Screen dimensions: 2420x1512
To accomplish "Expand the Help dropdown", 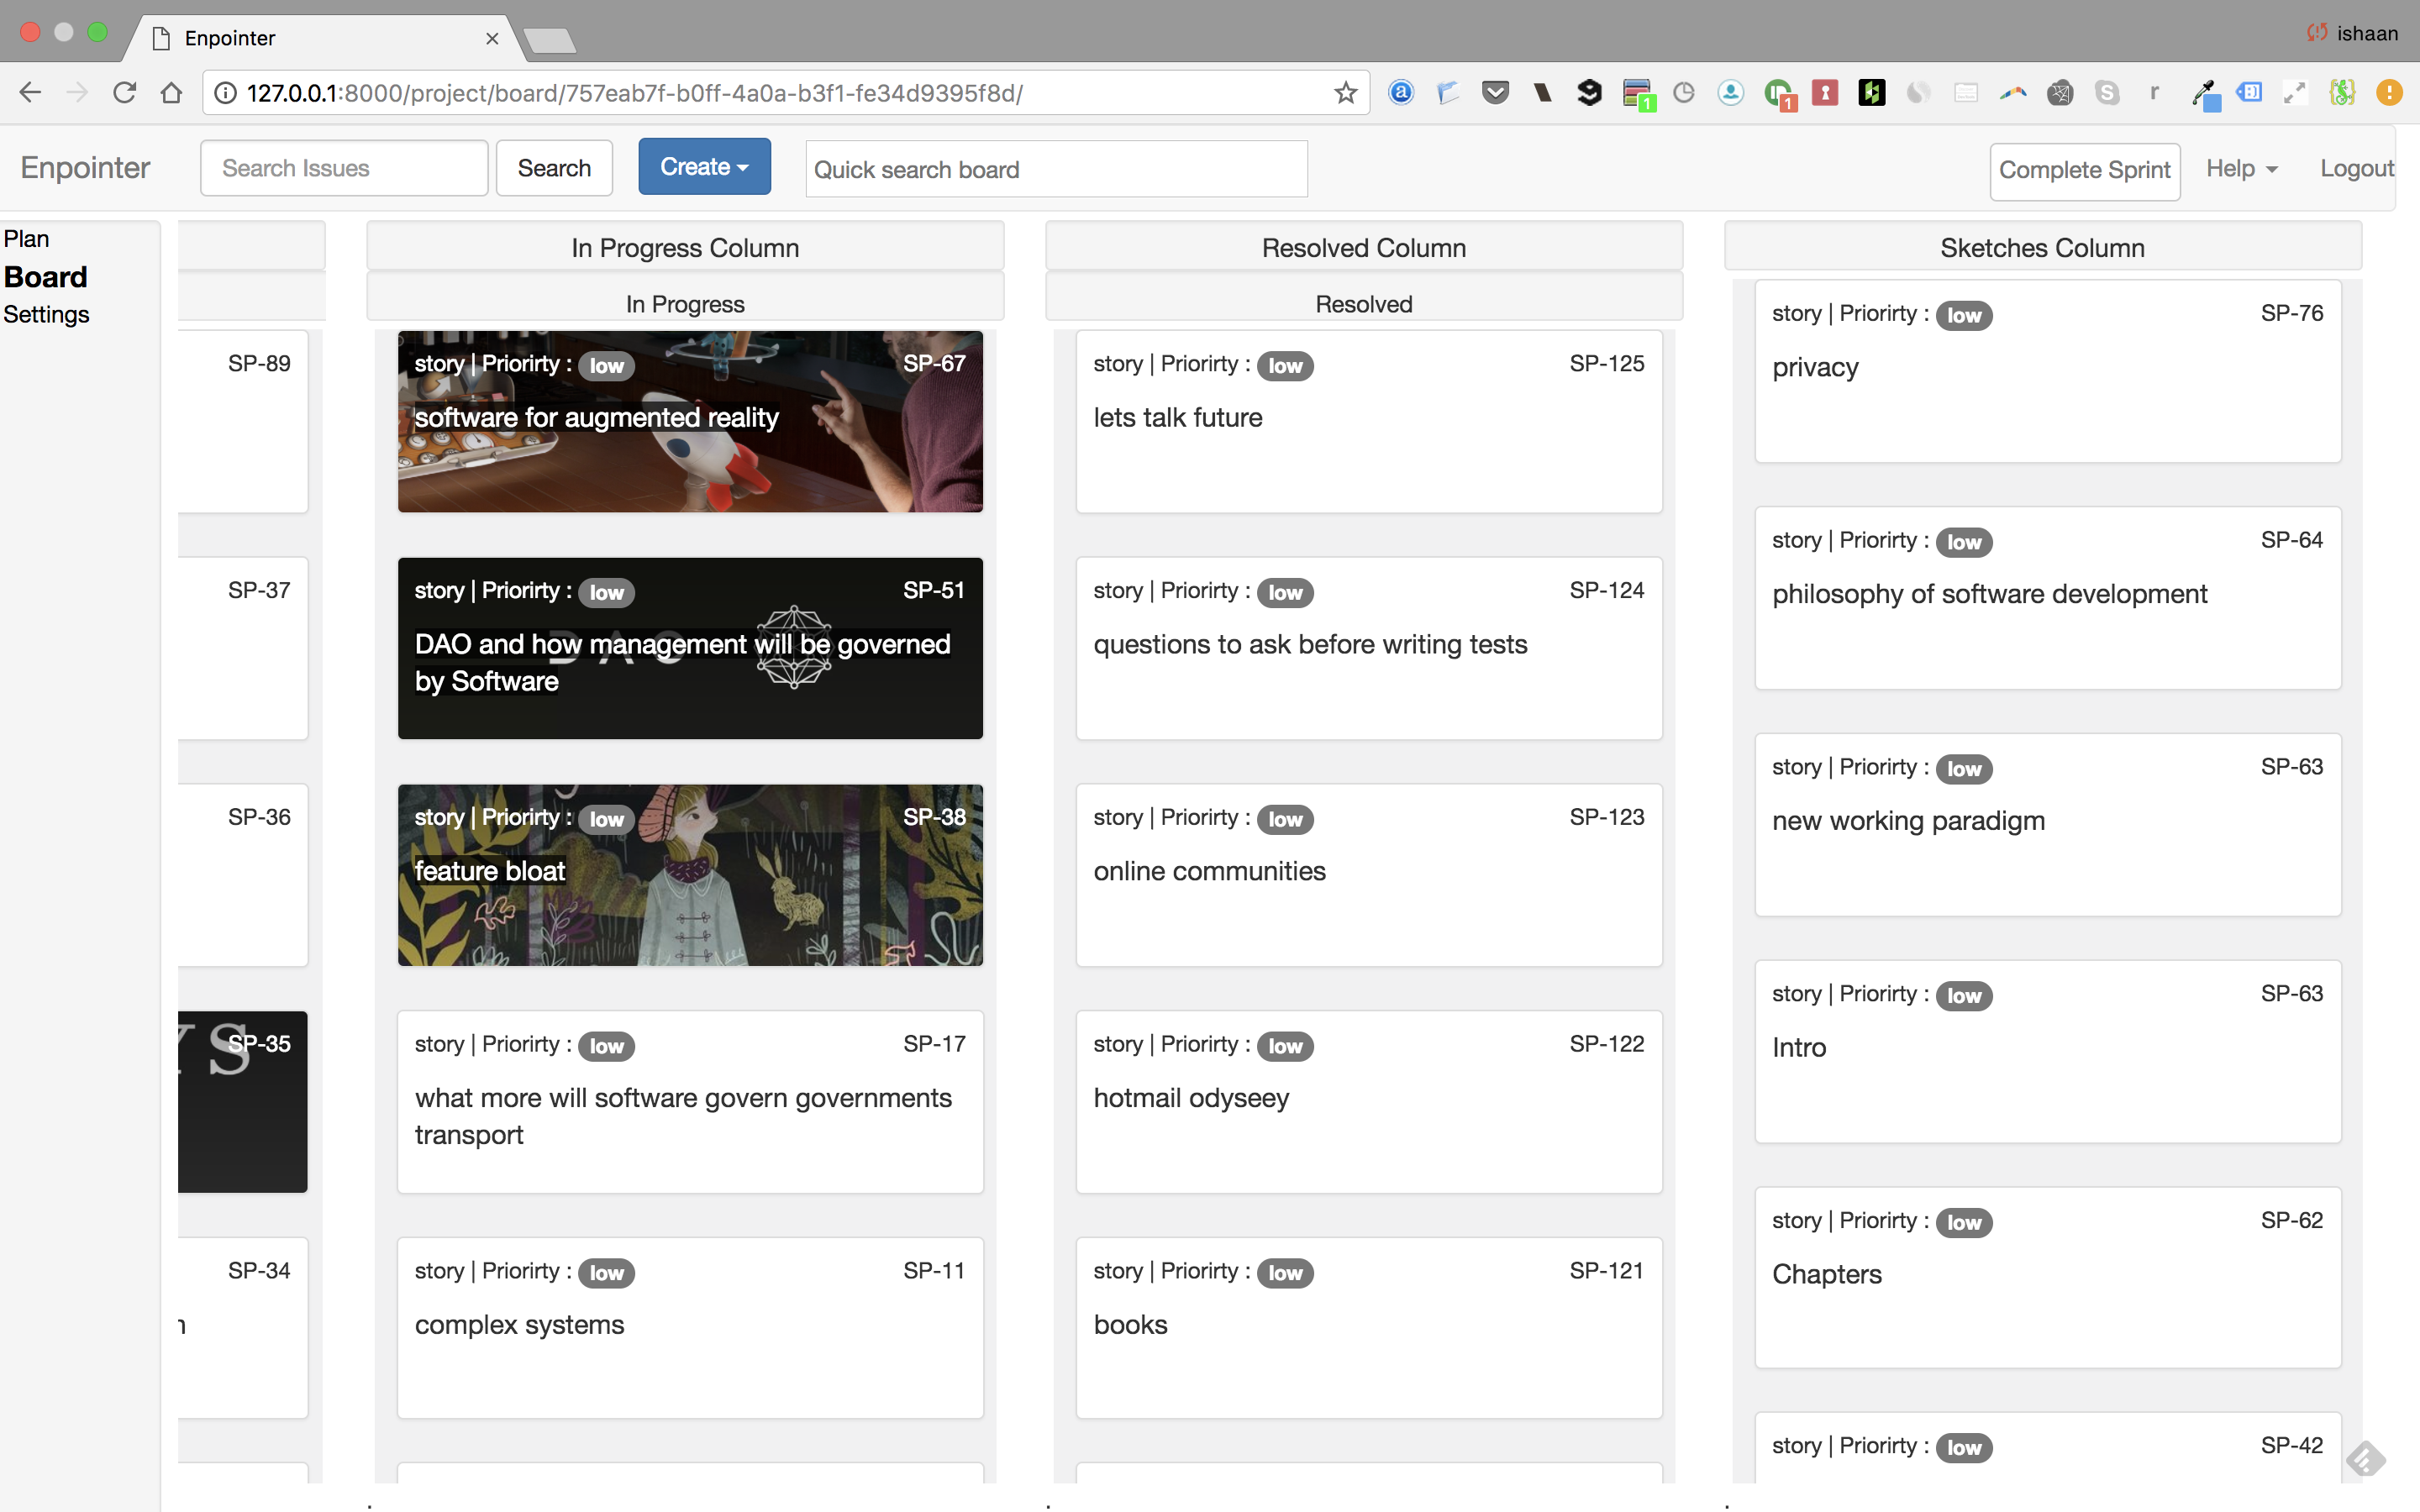I will coord(2241,169).
